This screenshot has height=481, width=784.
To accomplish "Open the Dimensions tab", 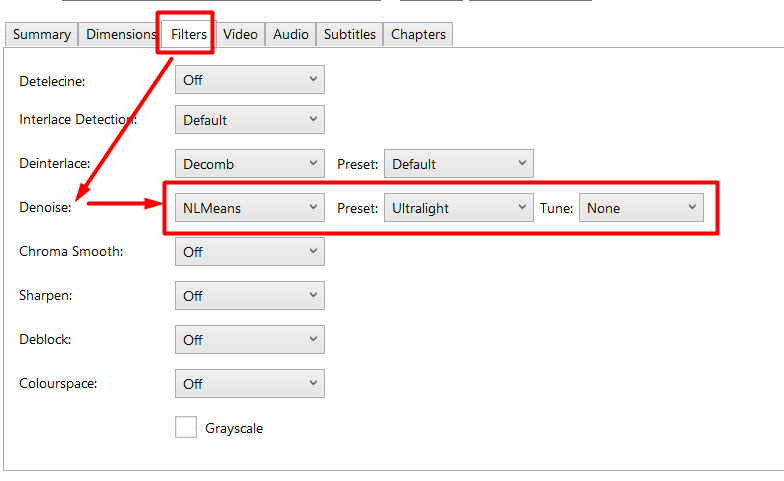I will pyautogui.click(x=120, y=34).
